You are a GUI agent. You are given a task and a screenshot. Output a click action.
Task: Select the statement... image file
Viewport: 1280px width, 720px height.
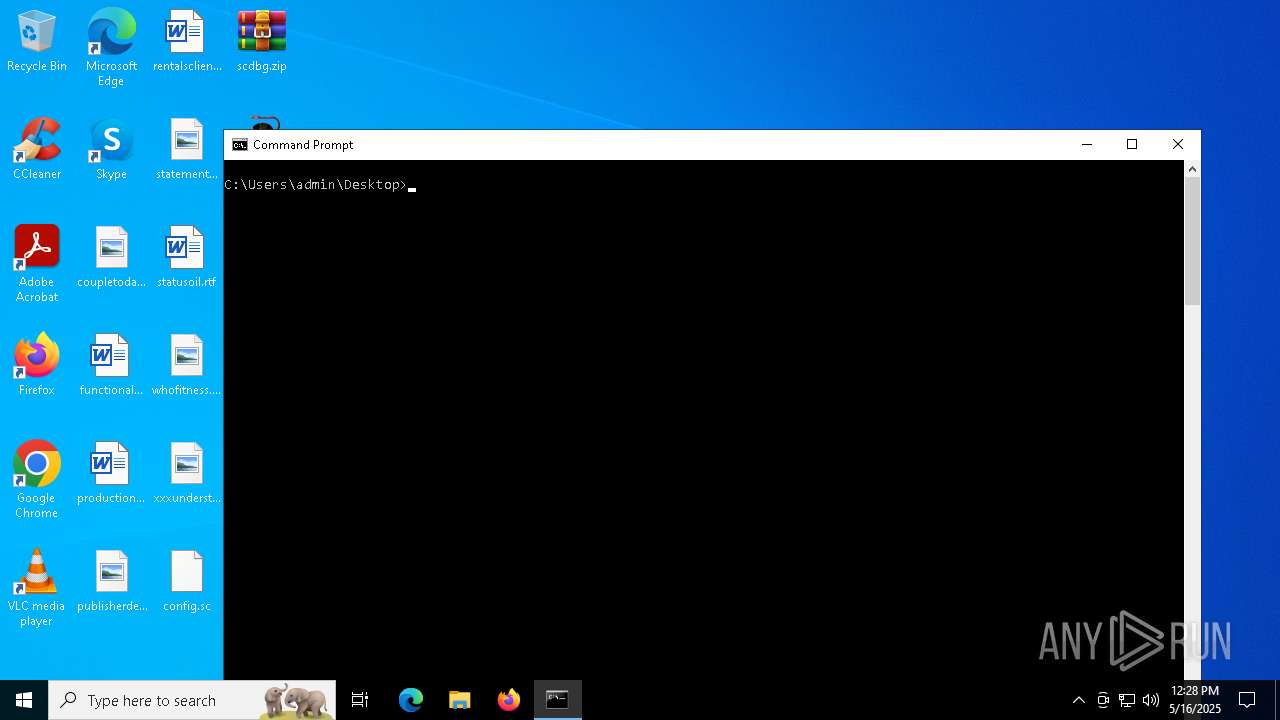[187, 150]
